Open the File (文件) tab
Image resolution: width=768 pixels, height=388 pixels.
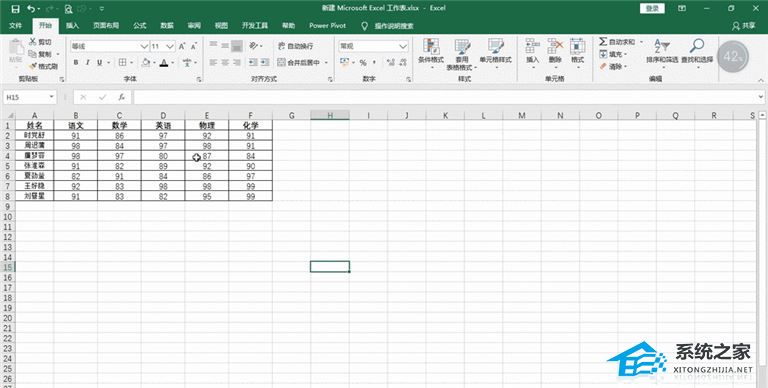point(16,25)
